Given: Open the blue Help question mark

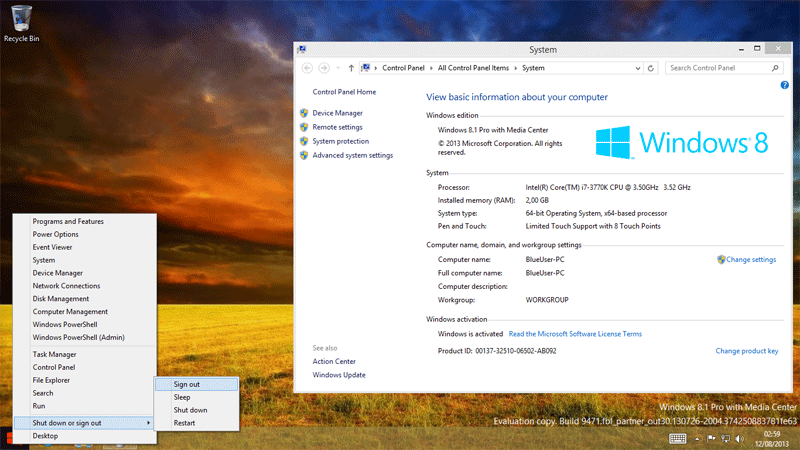Looking at the screenshot, I should 785,85.
